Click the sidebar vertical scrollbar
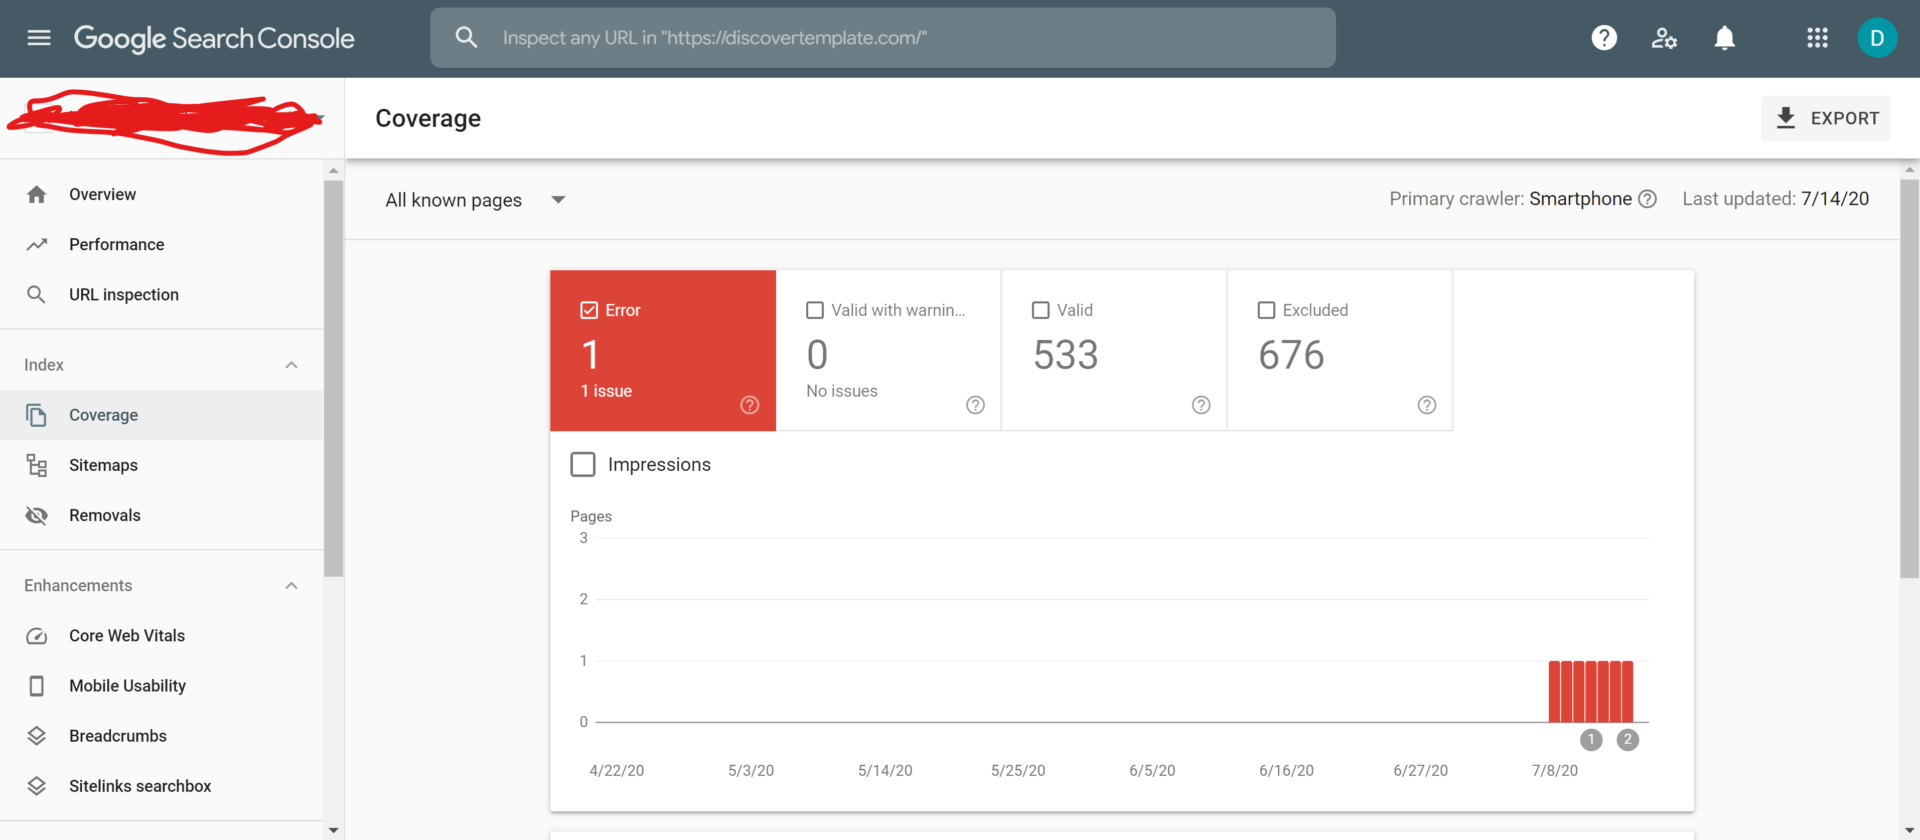The image size is (1920, 840). coord(333,379)
